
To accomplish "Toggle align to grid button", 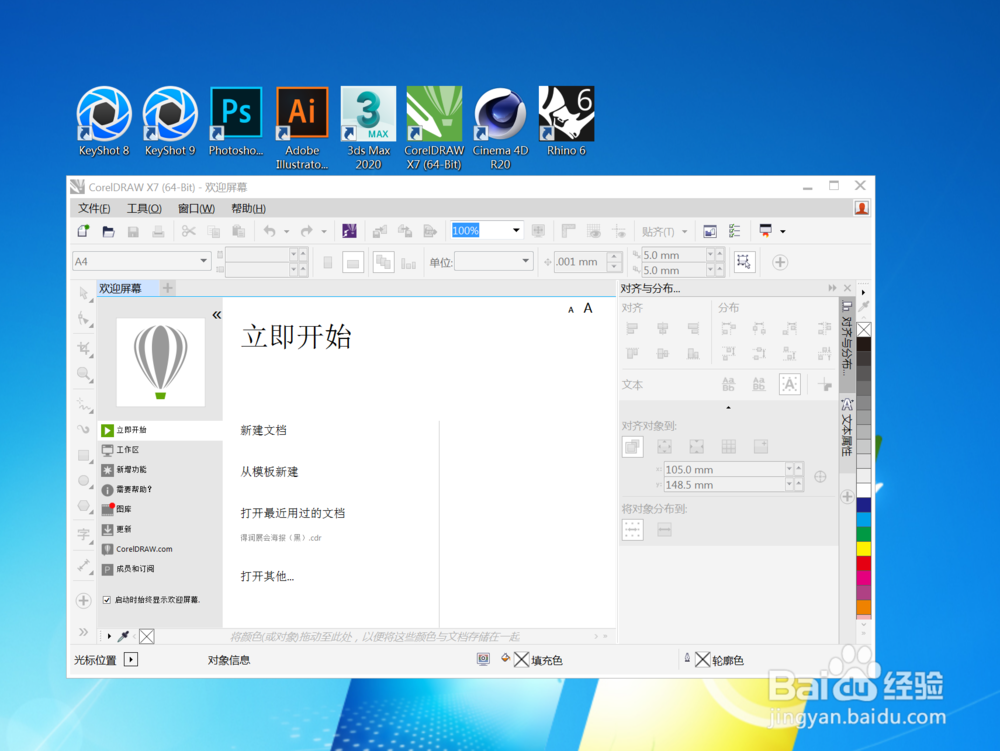I will coord(728,446).
